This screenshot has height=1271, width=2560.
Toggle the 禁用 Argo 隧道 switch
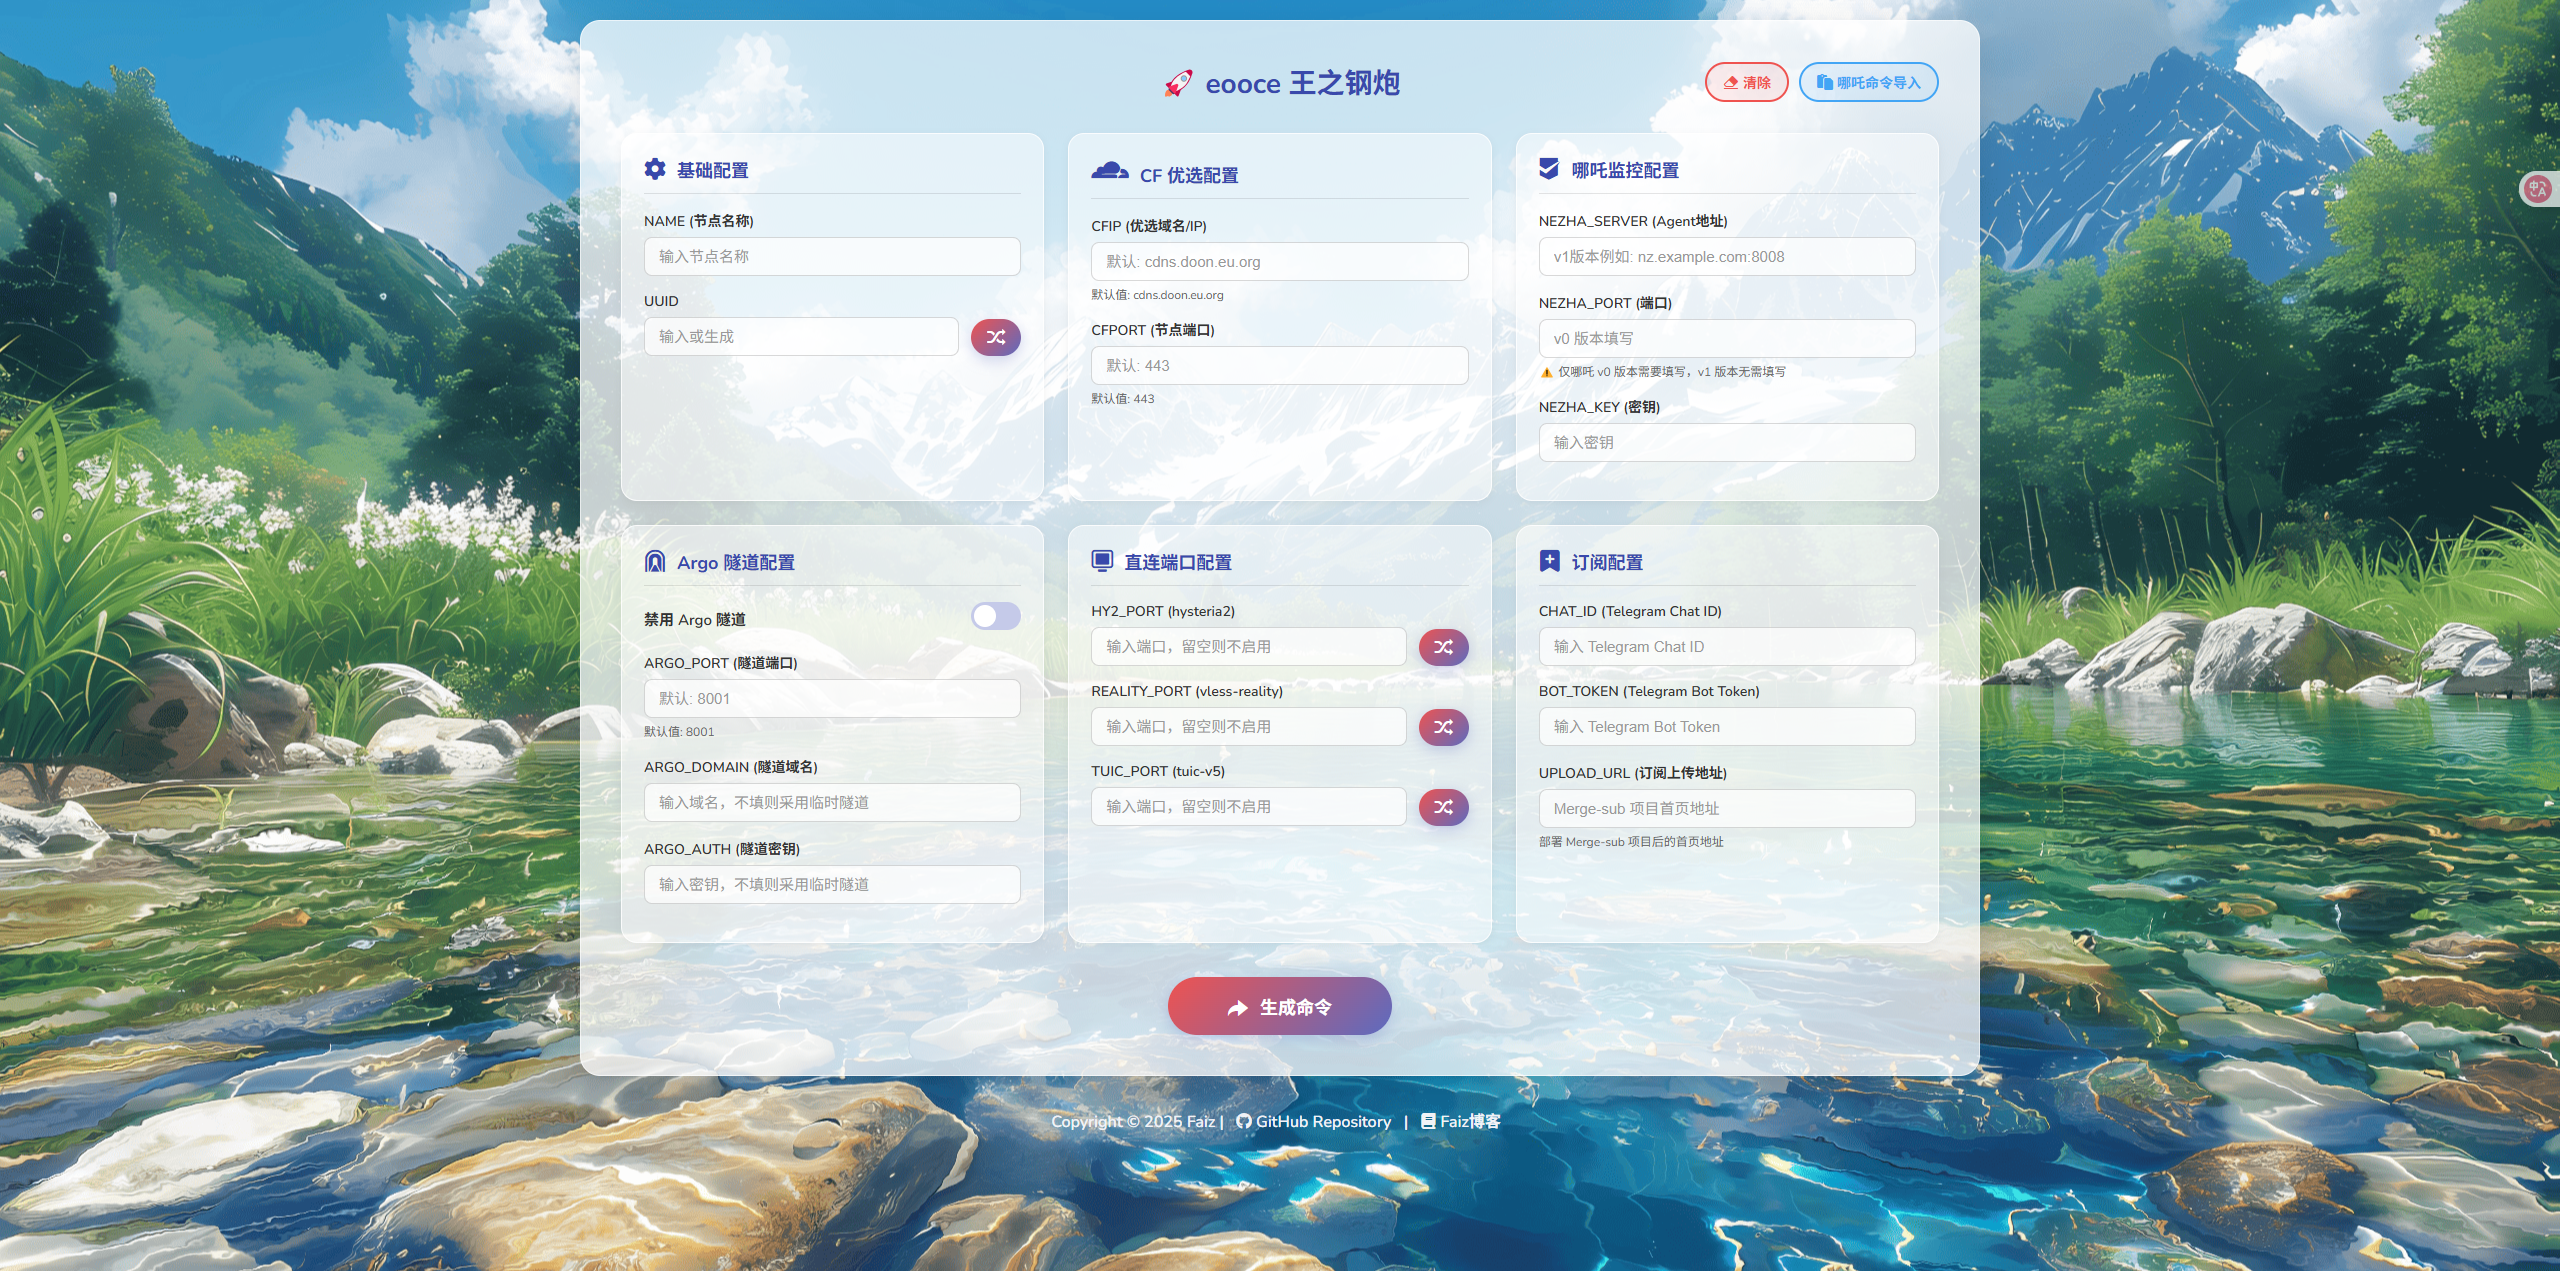(x=995, y=616)
